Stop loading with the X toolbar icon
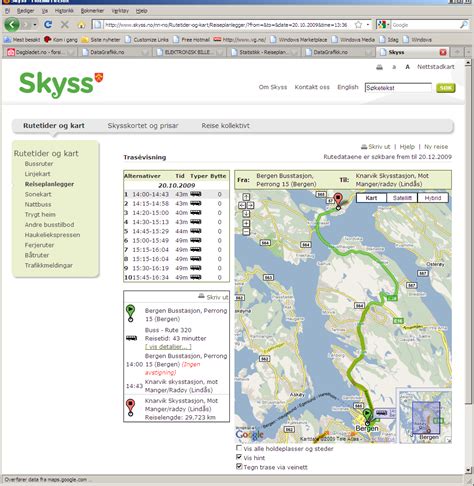This screenshot has height=486, width=474. [65, 25]
